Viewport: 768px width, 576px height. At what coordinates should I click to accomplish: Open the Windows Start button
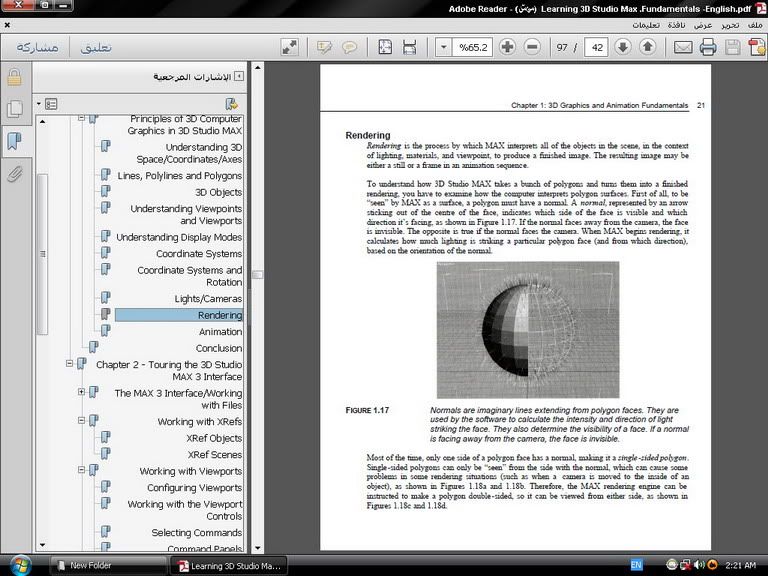(x=20, y=566)
